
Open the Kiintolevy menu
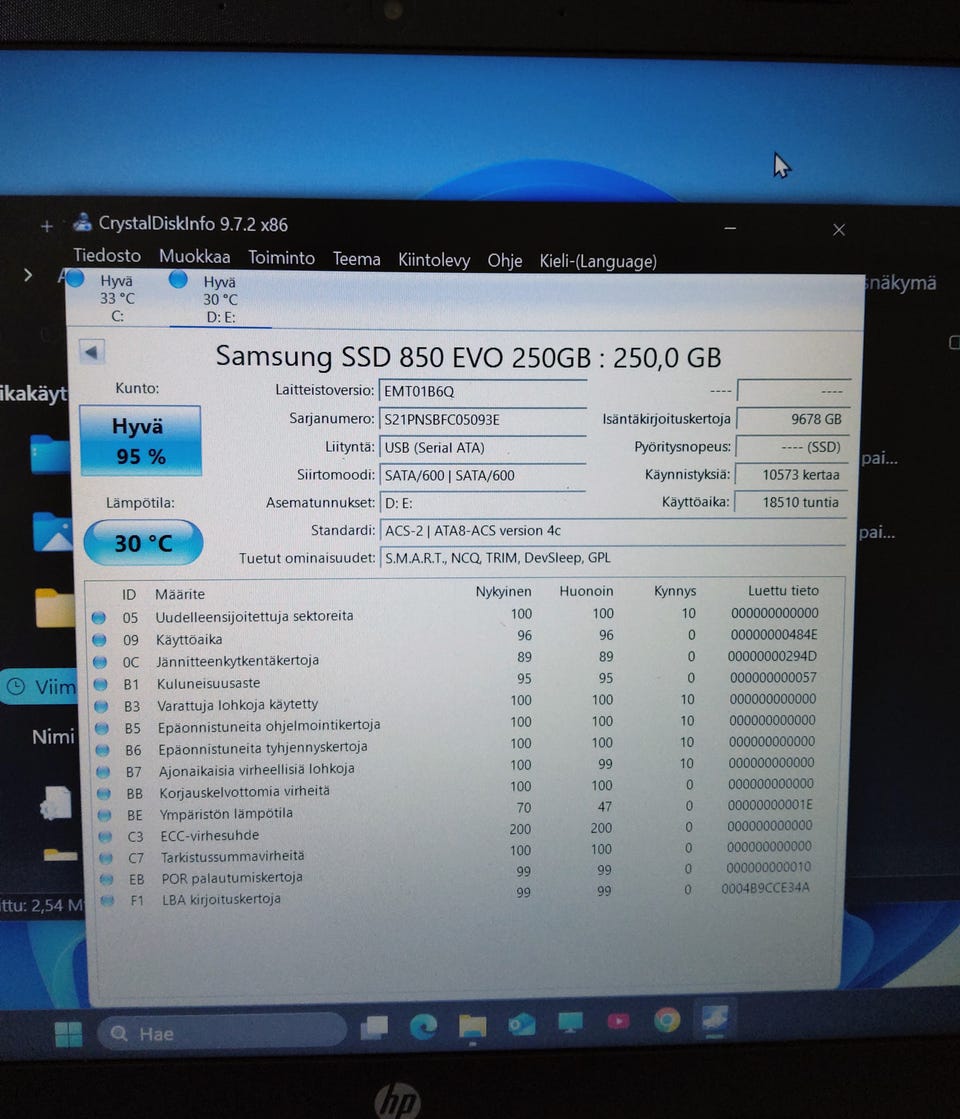point(434,260)
